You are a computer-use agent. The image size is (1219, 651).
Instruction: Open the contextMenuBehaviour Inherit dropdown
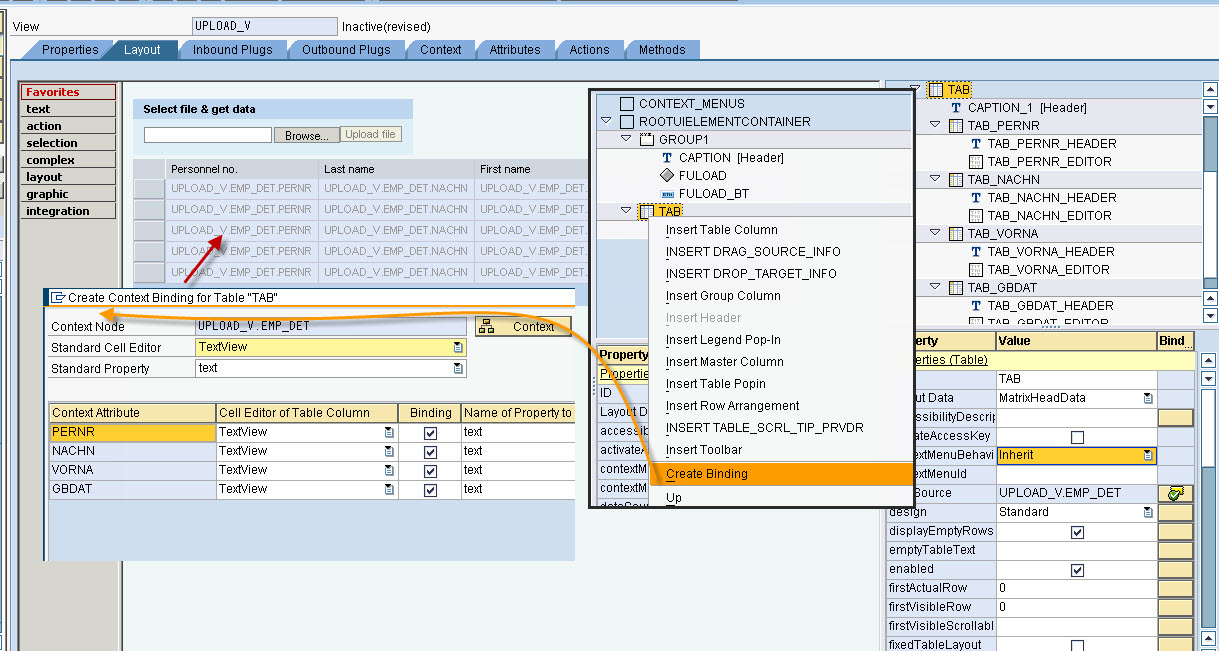coord(1149,455)
